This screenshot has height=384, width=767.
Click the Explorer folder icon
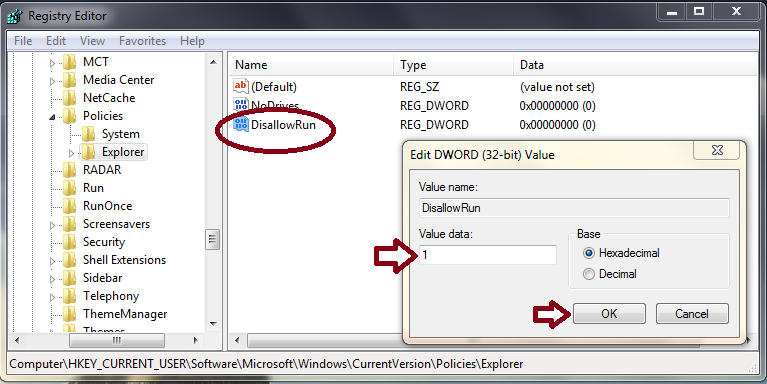pyautogui.click(x=89, y=152)
